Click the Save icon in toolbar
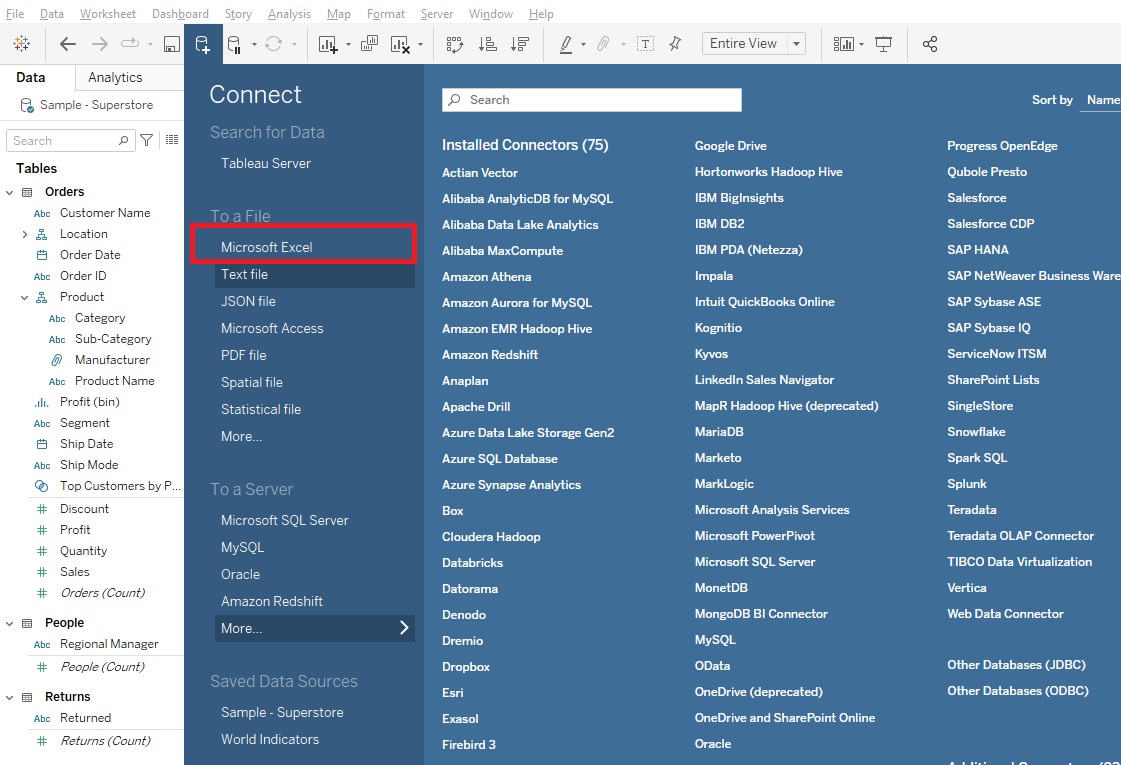Viewport: 1121px width, 765px height. coord(172,44)
